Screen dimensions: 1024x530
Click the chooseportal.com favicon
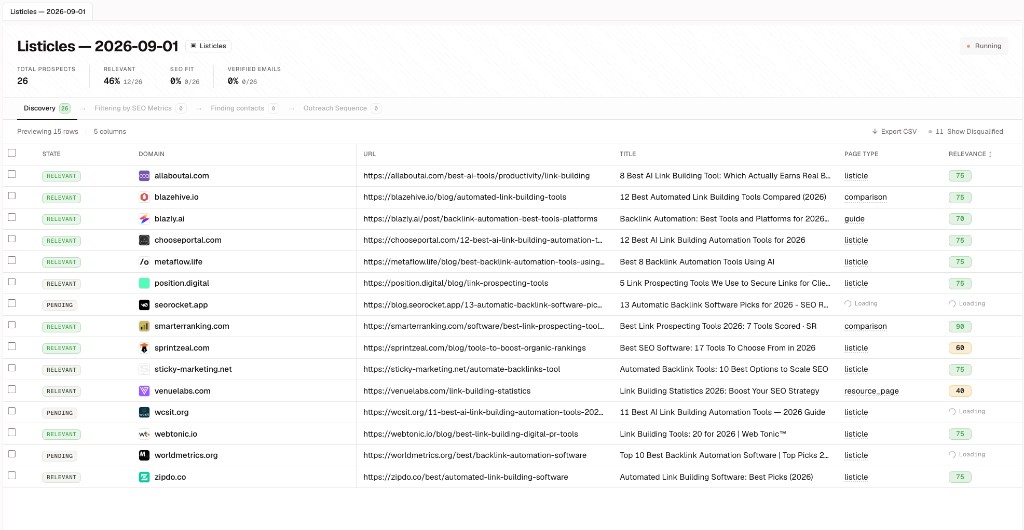click(x=144, y=240)
